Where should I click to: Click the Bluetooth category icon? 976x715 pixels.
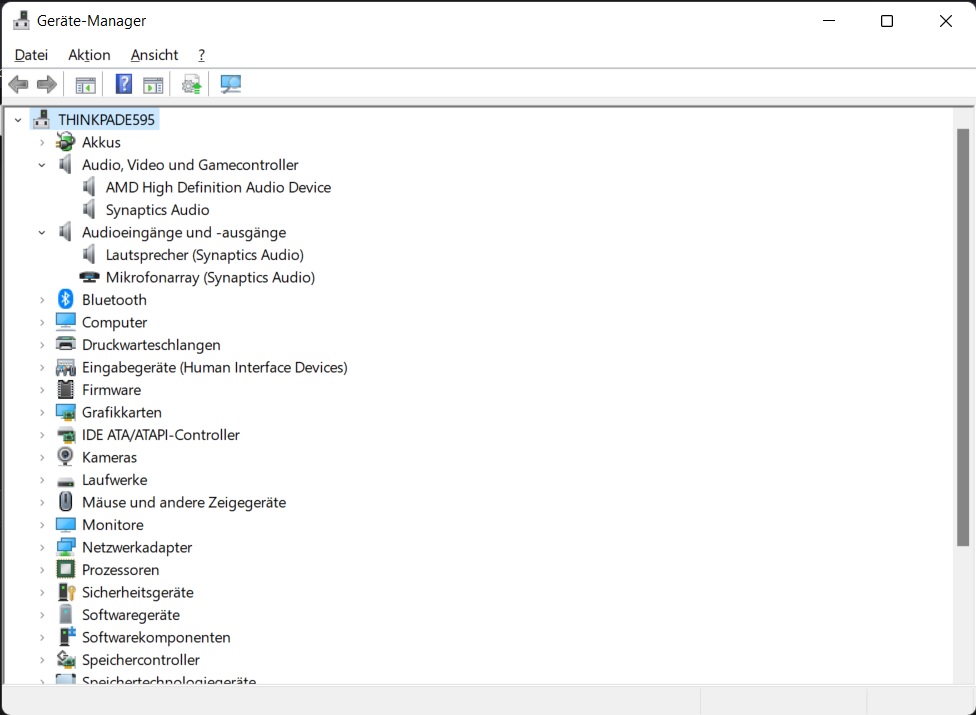click(65, 299)
